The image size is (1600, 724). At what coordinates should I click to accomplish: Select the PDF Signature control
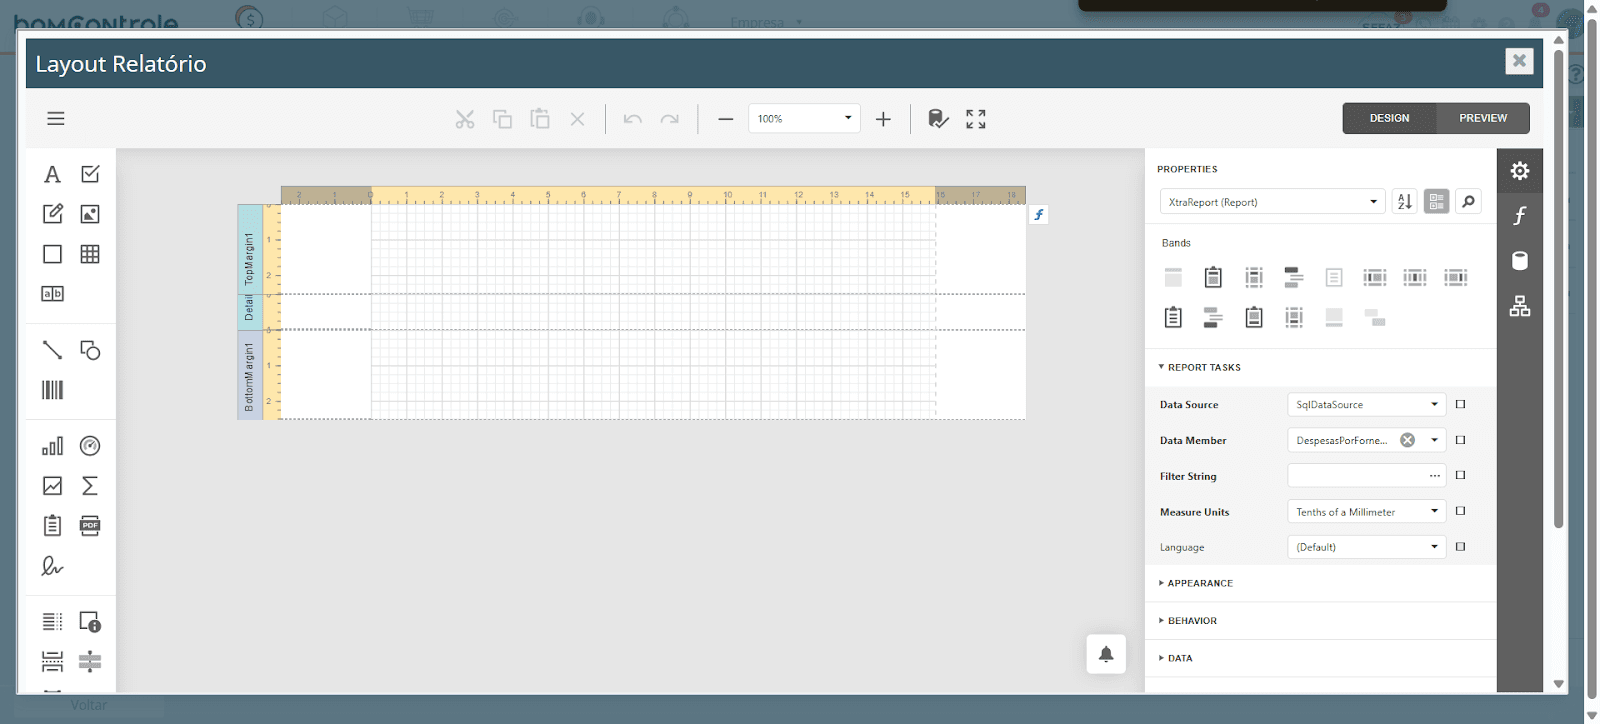point(52,566)
